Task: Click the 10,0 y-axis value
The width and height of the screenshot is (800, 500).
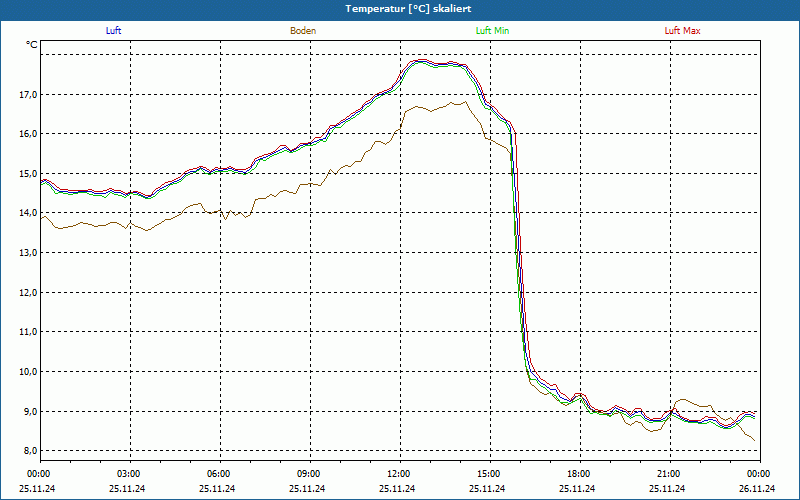Action: (28, 371)
